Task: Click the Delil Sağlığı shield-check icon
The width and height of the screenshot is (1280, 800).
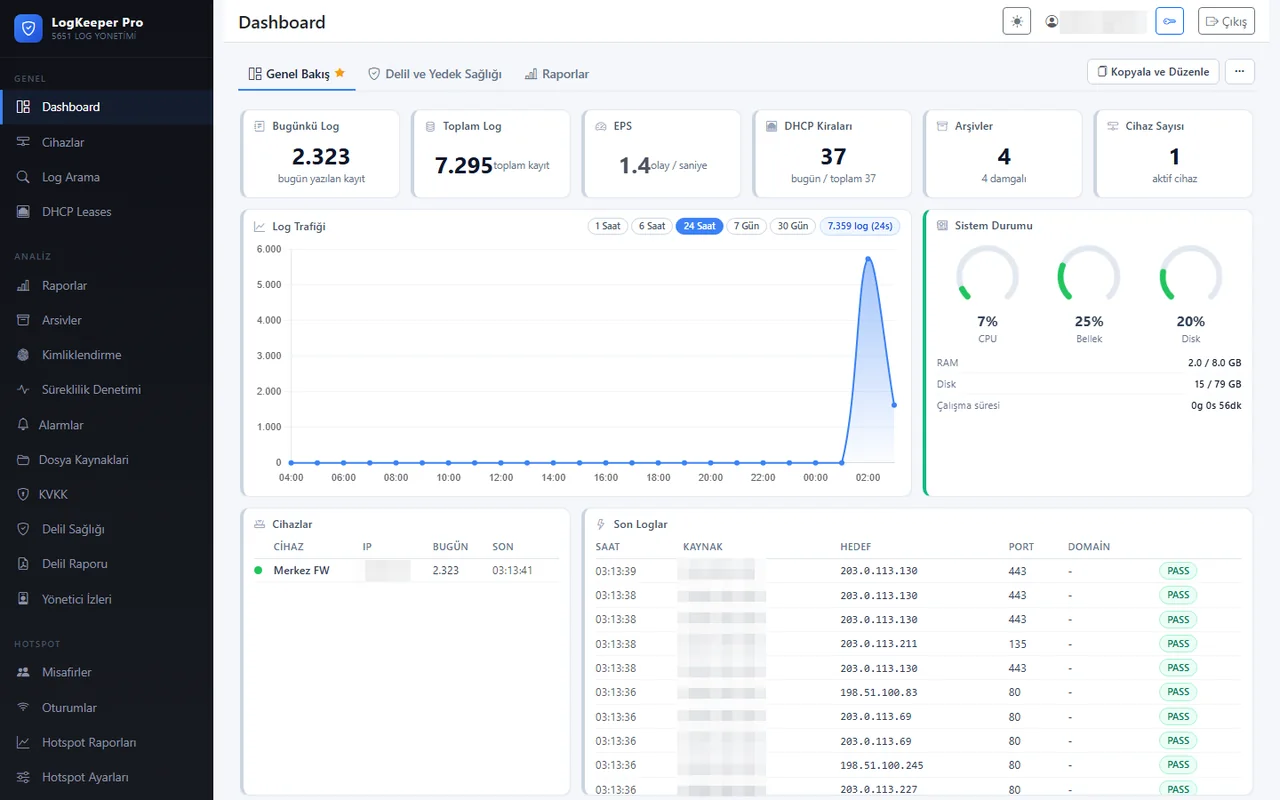Action: click(23, 529)
